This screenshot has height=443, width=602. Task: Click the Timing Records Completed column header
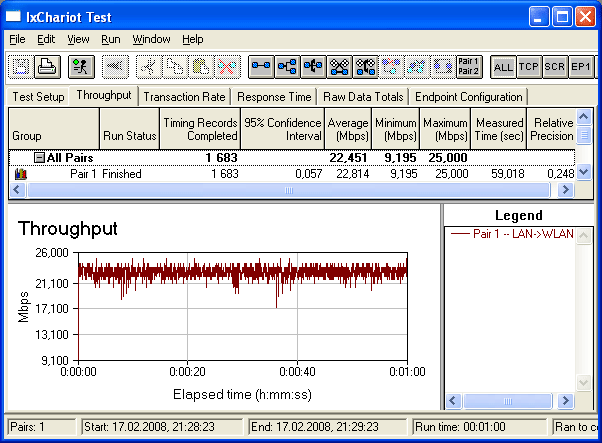click(200, 129)
